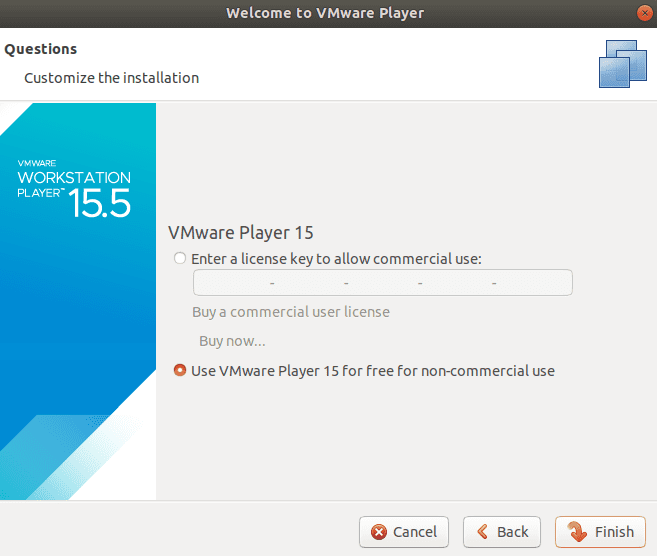Close the VMware Player installer window

[644, 13]
